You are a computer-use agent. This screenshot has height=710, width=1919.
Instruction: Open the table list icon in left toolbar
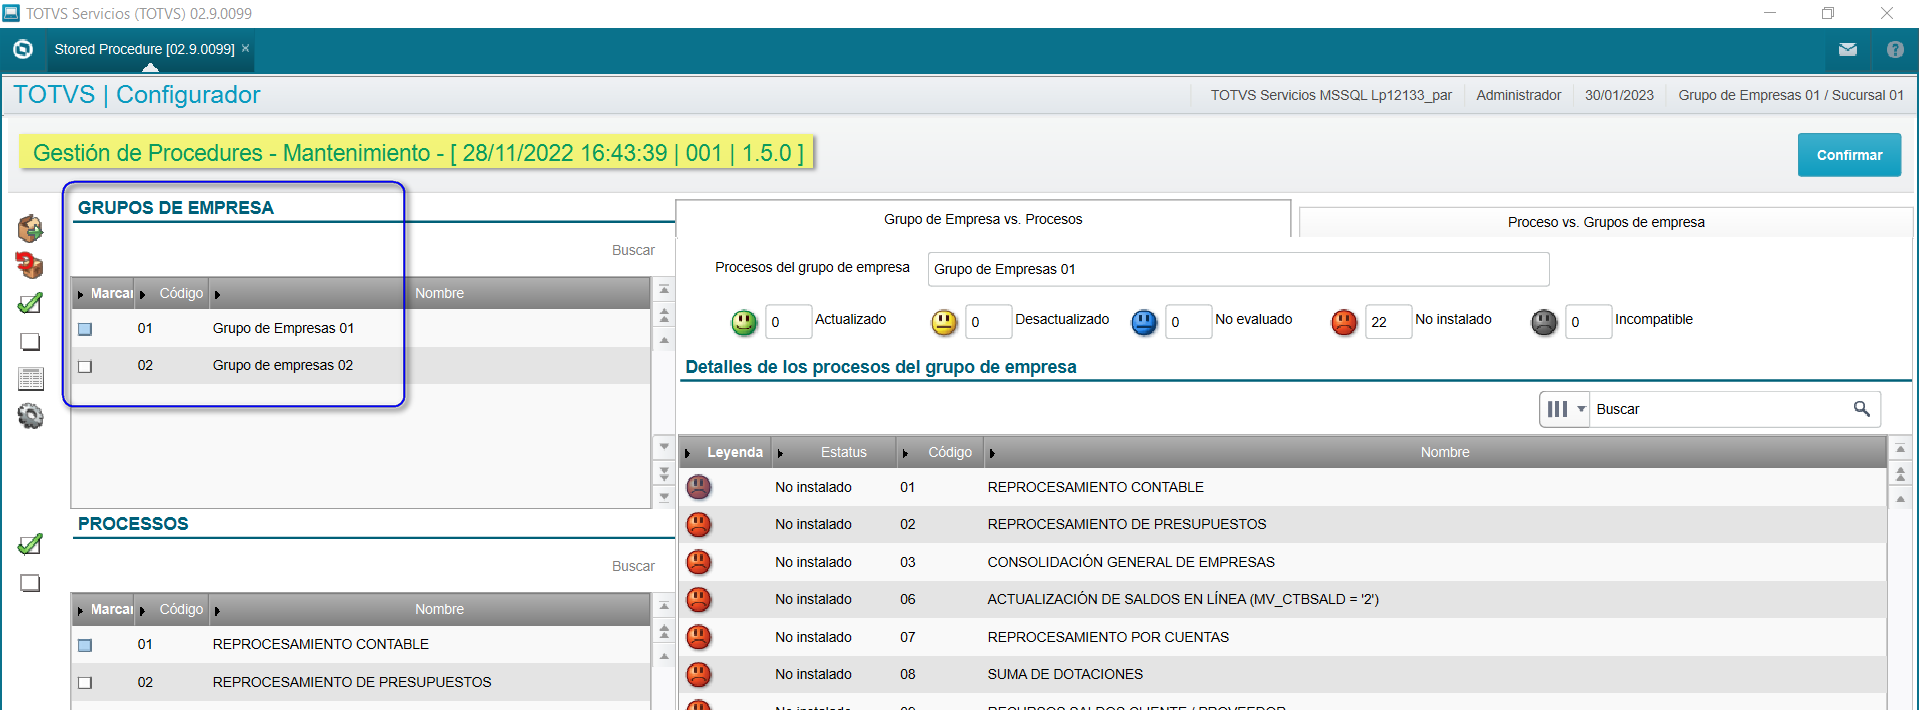(x=31, y=379)
